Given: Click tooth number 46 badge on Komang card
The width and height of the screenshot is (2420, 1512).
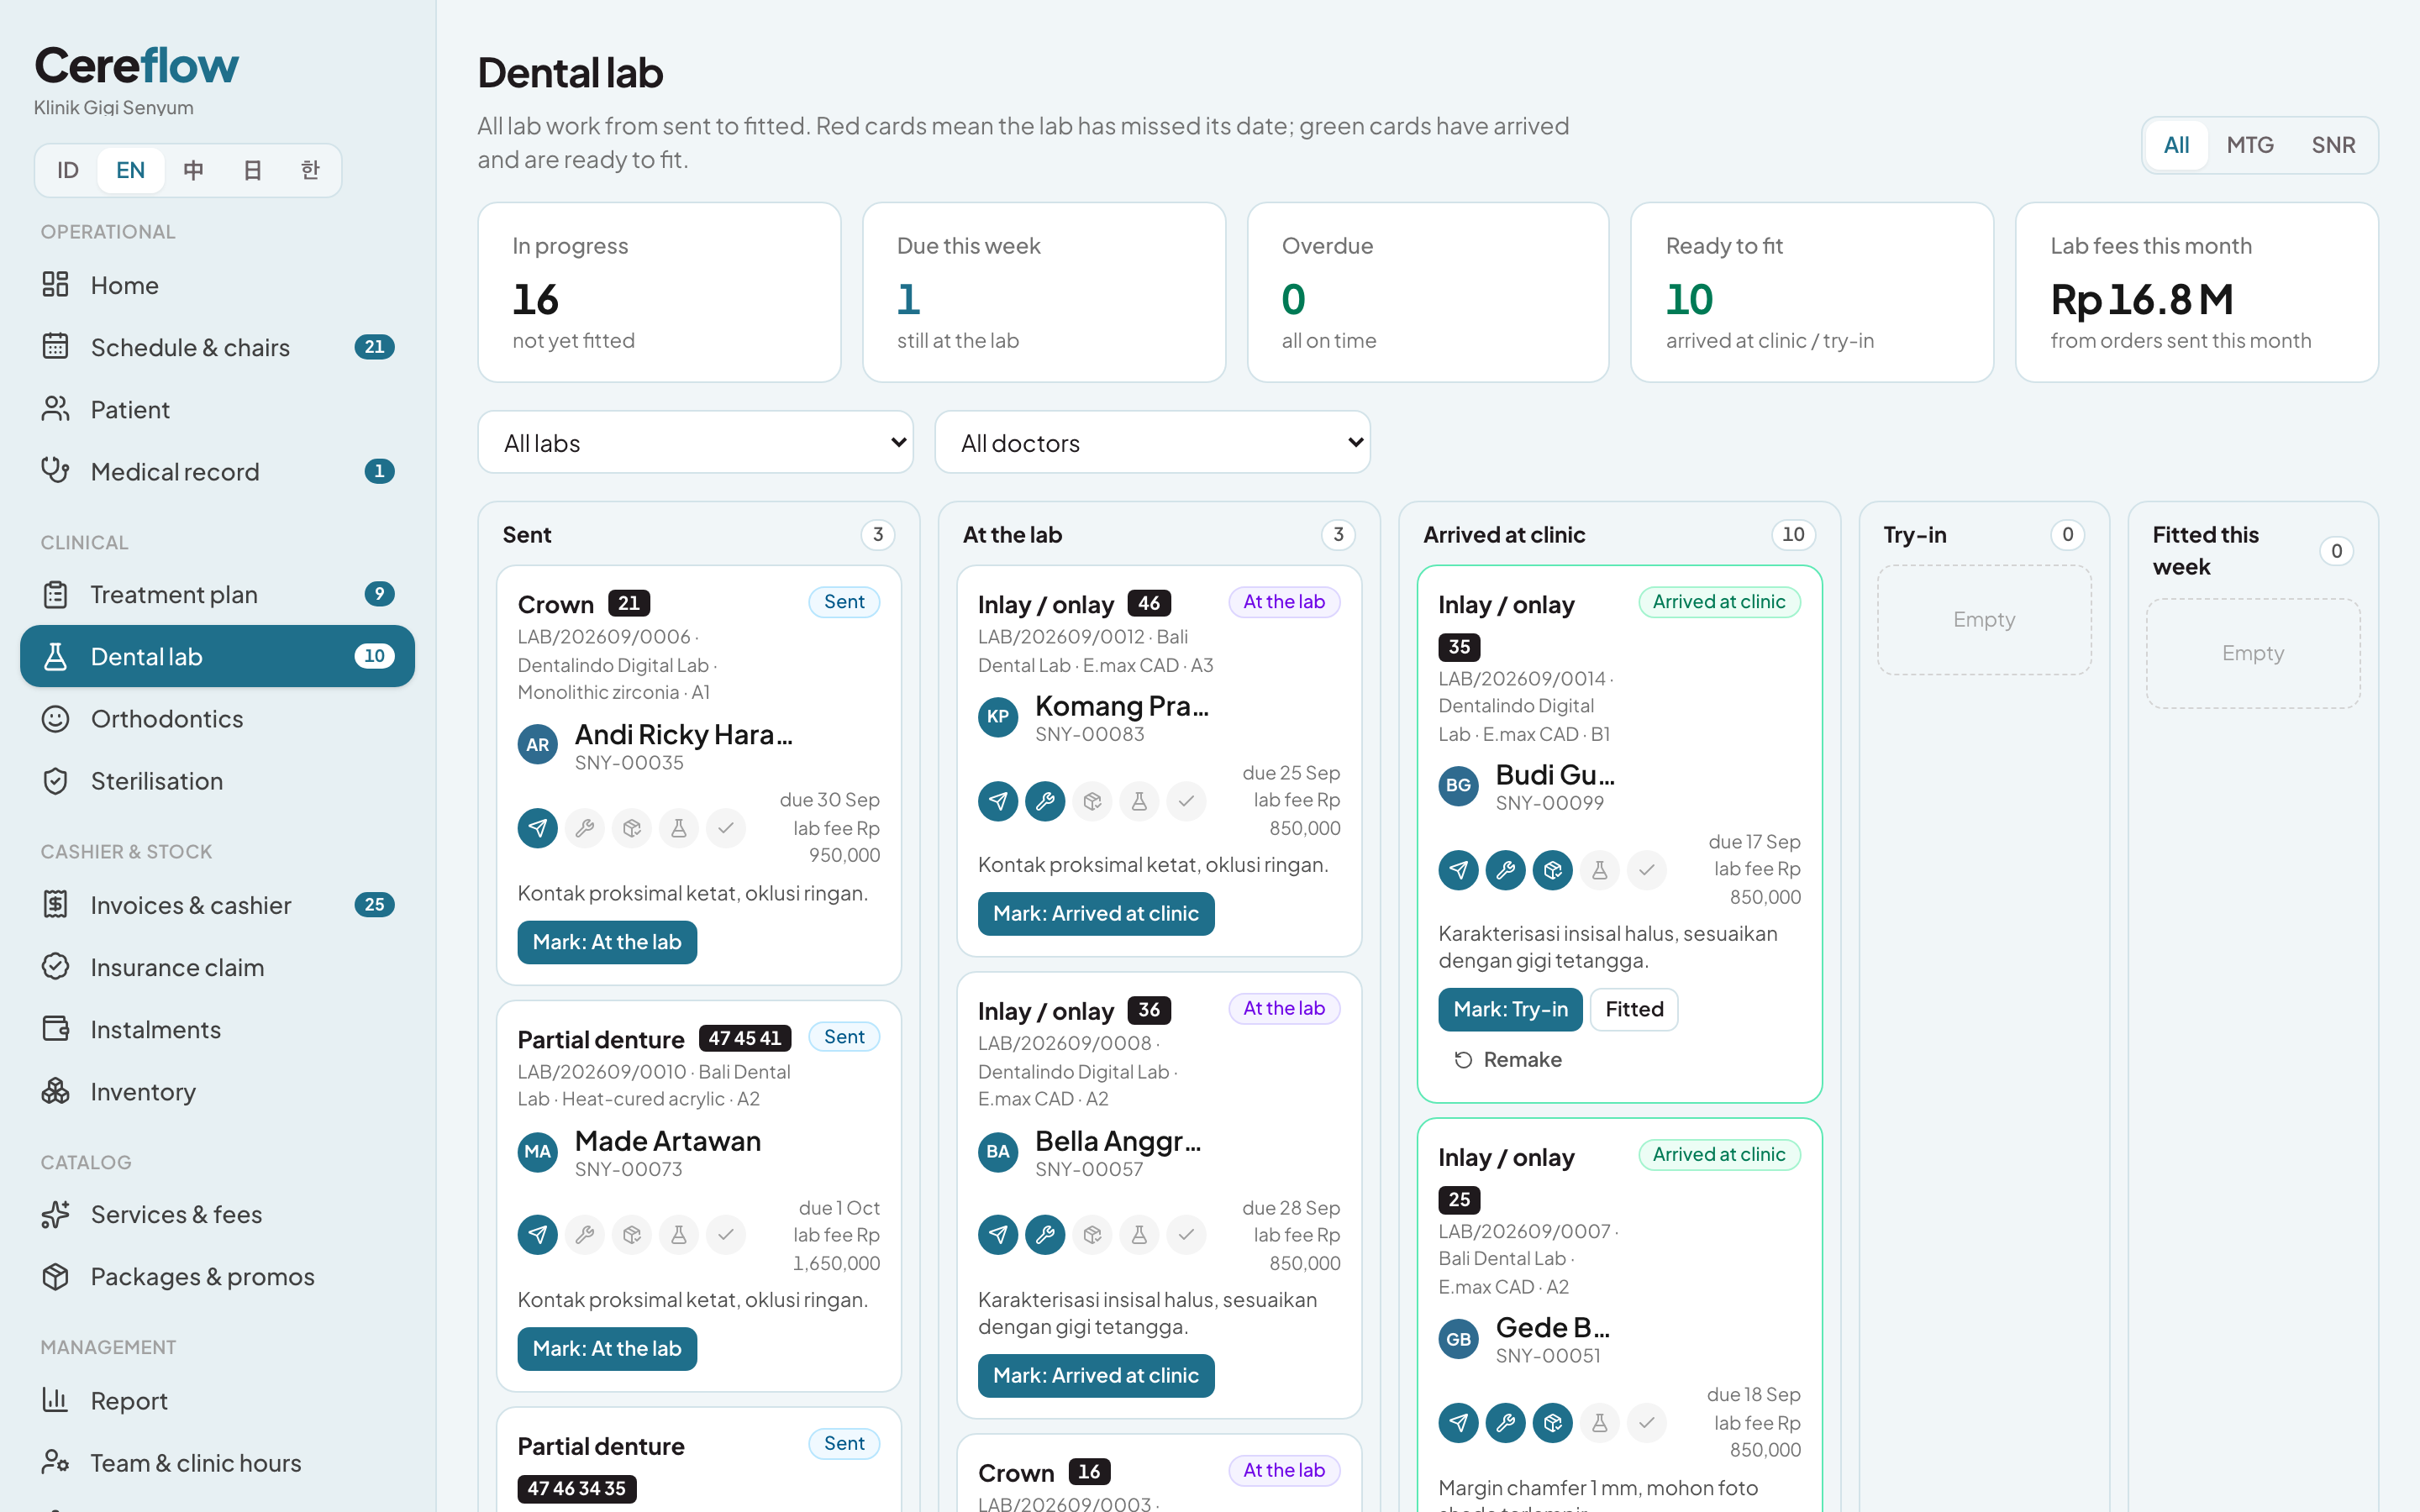Looking at the screenshot, I should click(1149, 604).
